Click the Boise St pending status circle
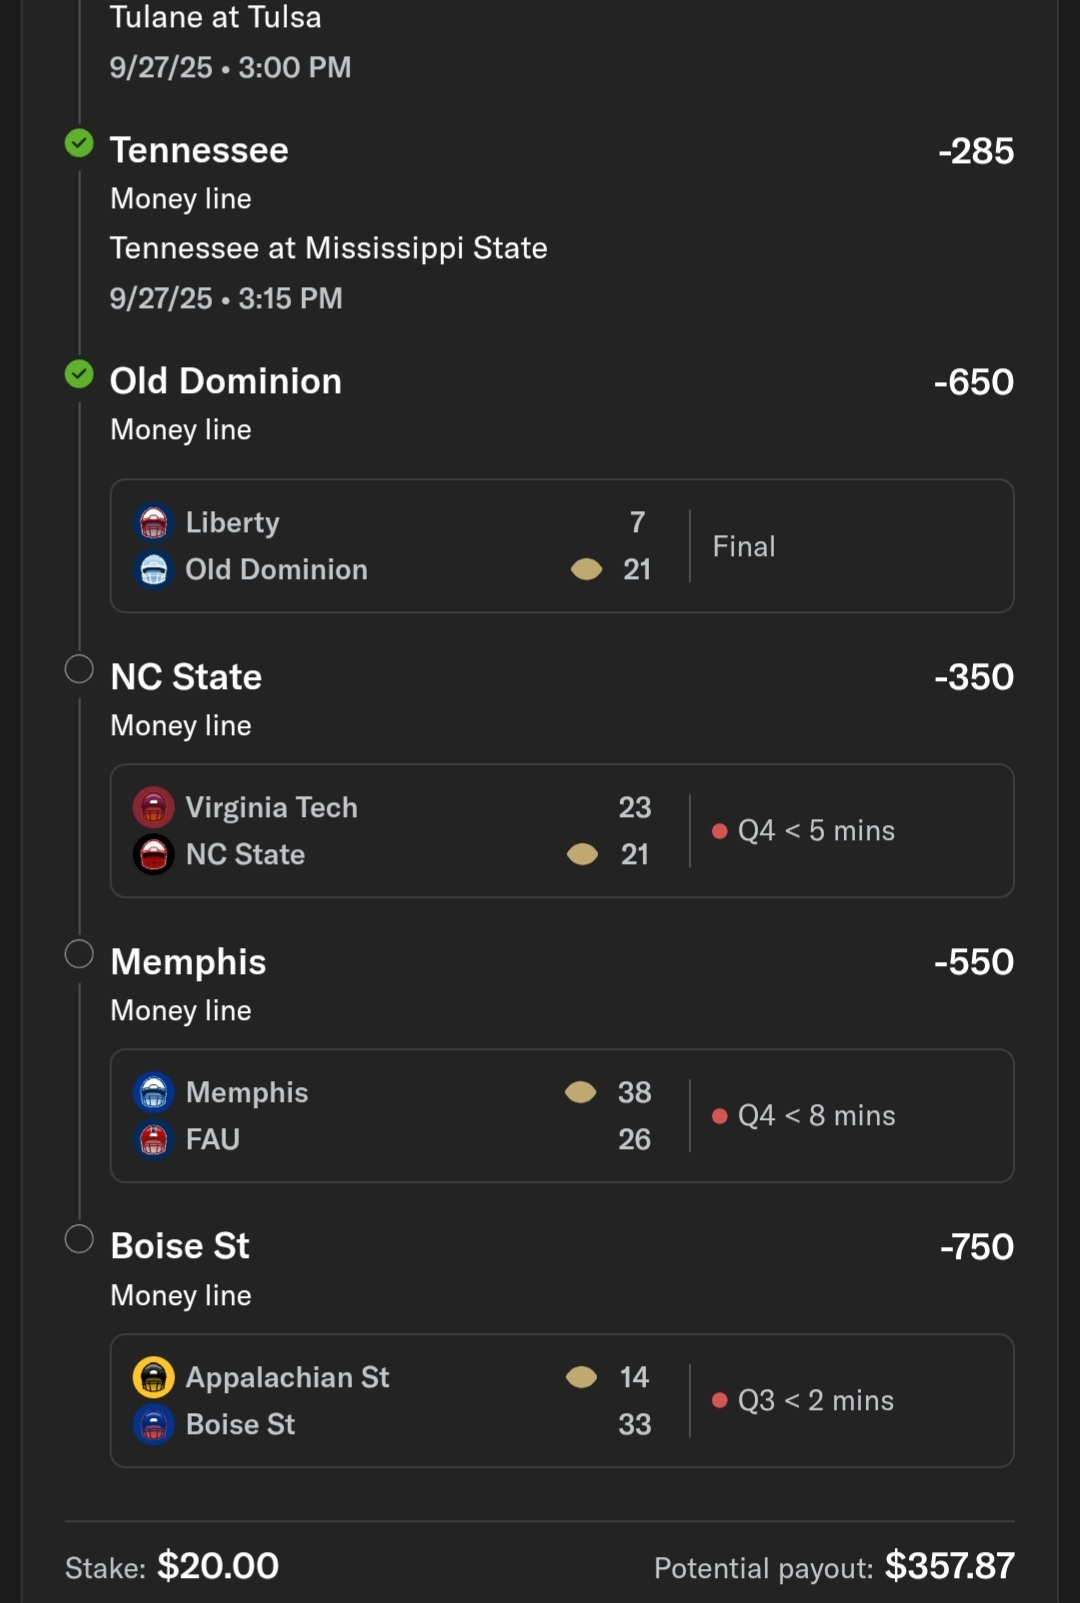The image size is (1080, 1603). pyautogui.click(x=79, y=1239)
